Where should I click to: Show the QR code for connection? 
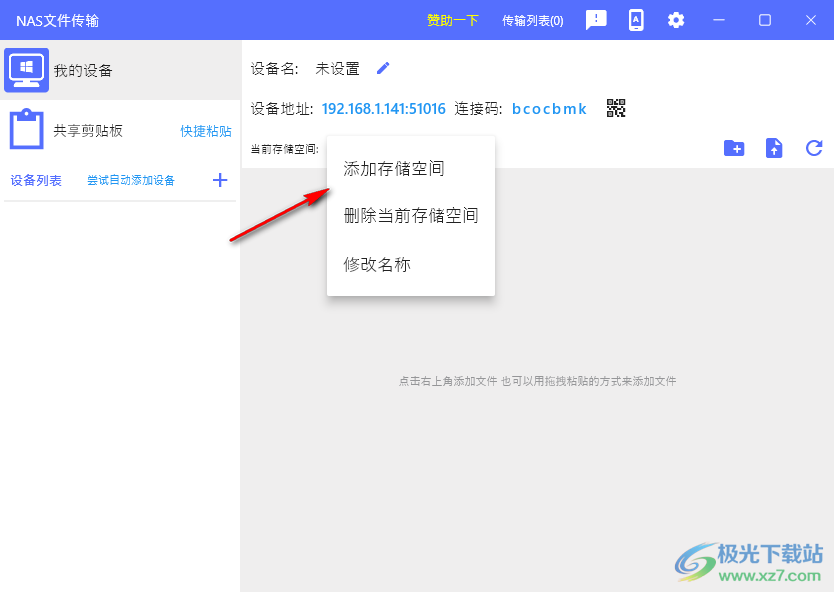click(x=616, y=108)
